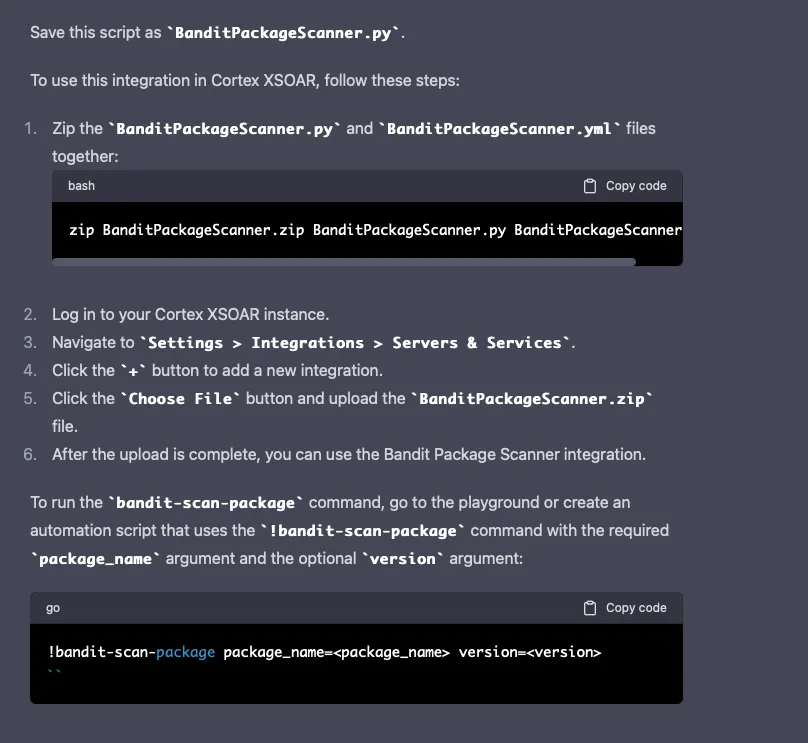The image size is (808, 743).
Task: Click the "go" language label
Action: 53,608
